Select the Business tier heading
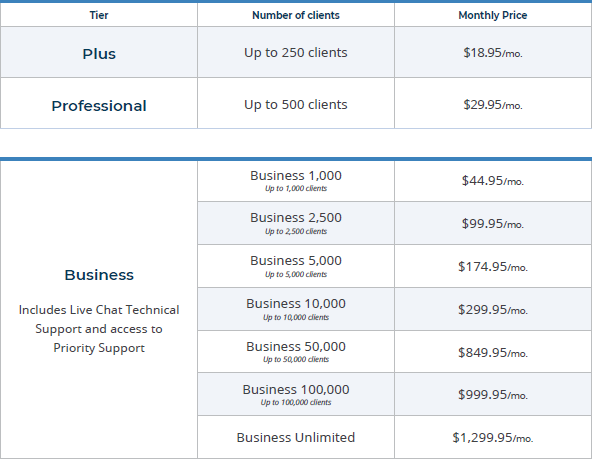Image resolution: width=592 pixels, height=459 pixels. point(99,275)
